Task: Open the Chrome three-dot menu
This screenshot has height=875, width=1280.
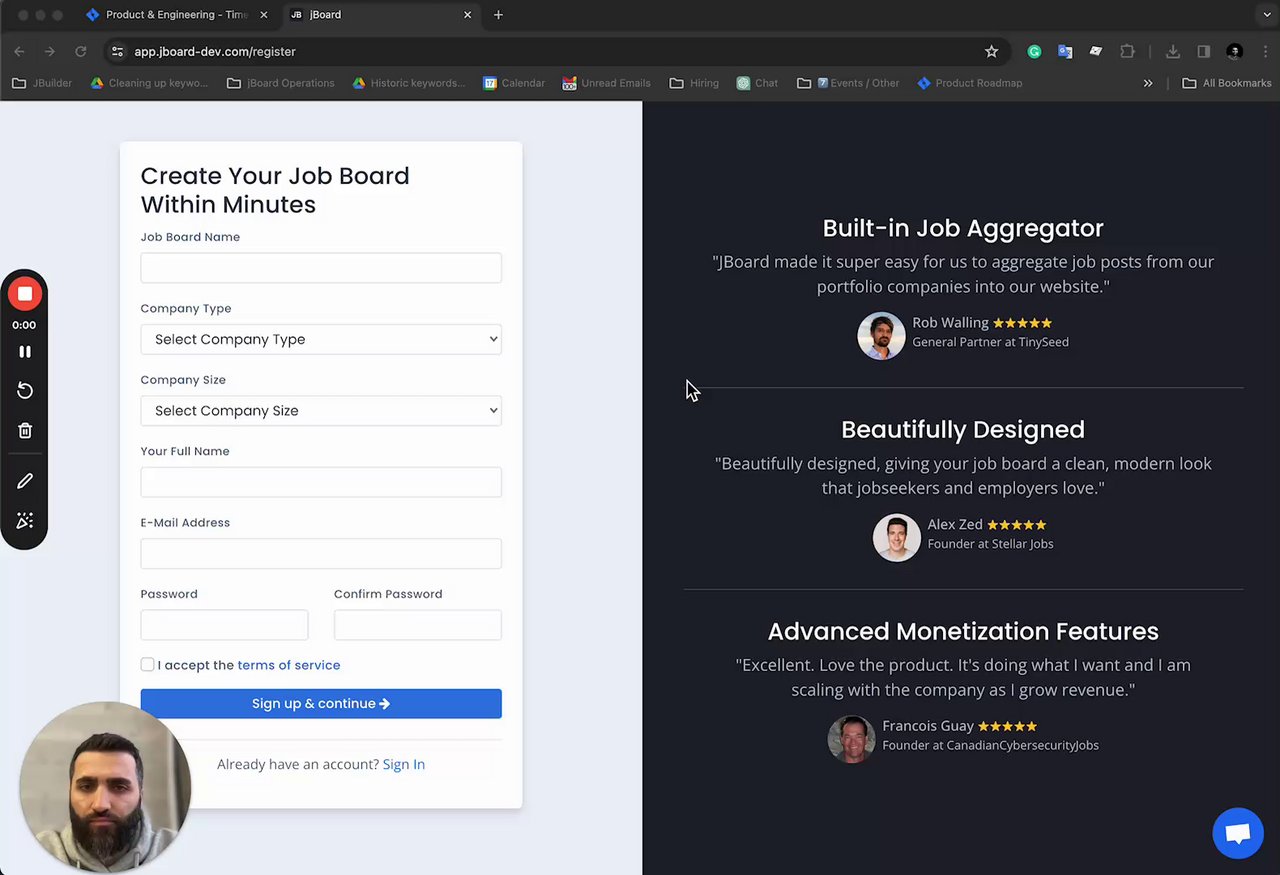Action: pyautogui.click(x=1265, y=51)
